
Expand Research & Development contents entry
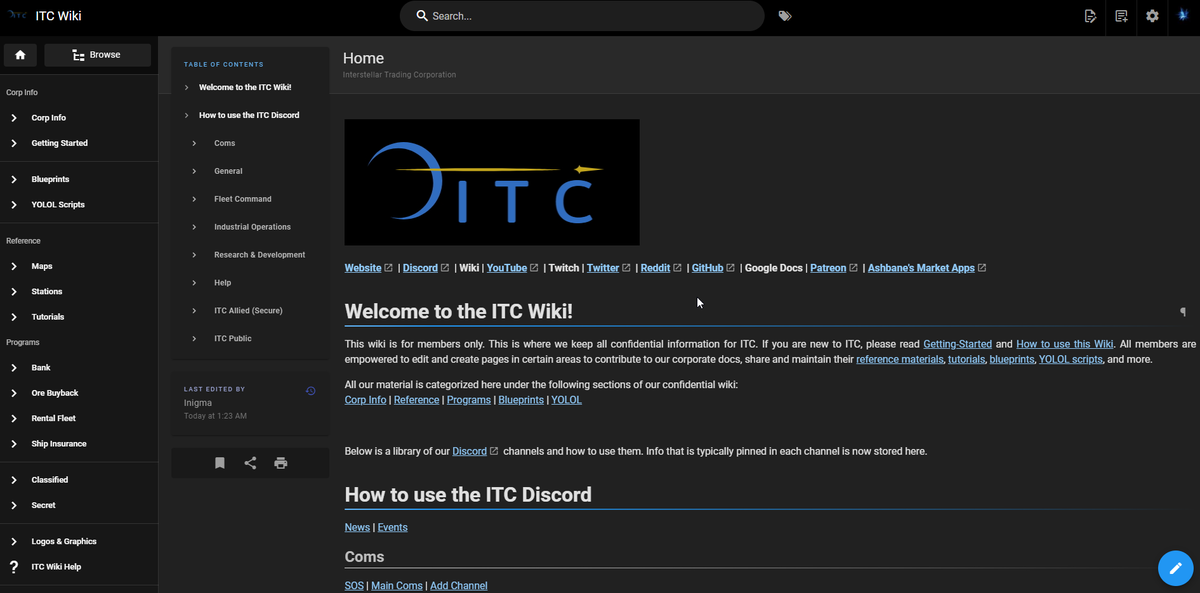point(259,255)
